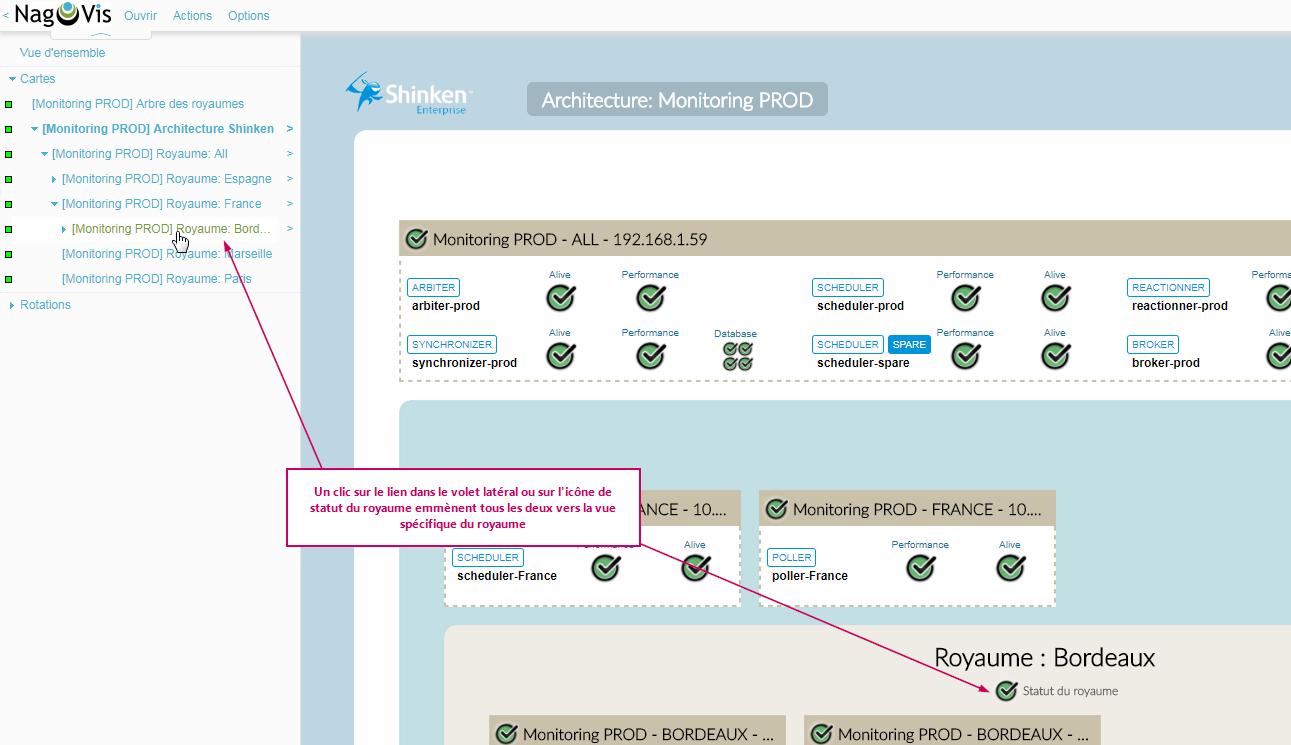
Task: Click the synchronizer-prod Performance status icon
Action: pos(651,356)
